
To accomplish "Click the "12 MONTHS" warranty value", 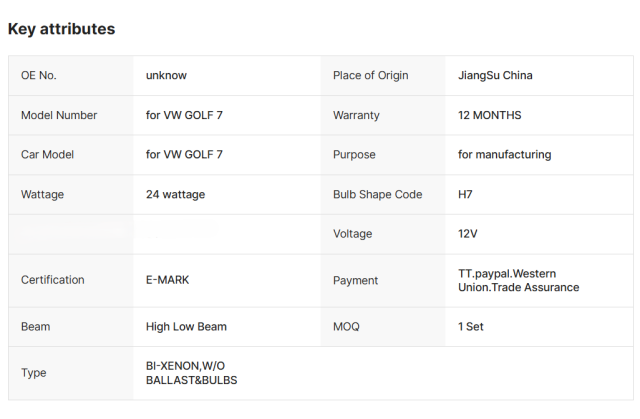I will (489, 115).
